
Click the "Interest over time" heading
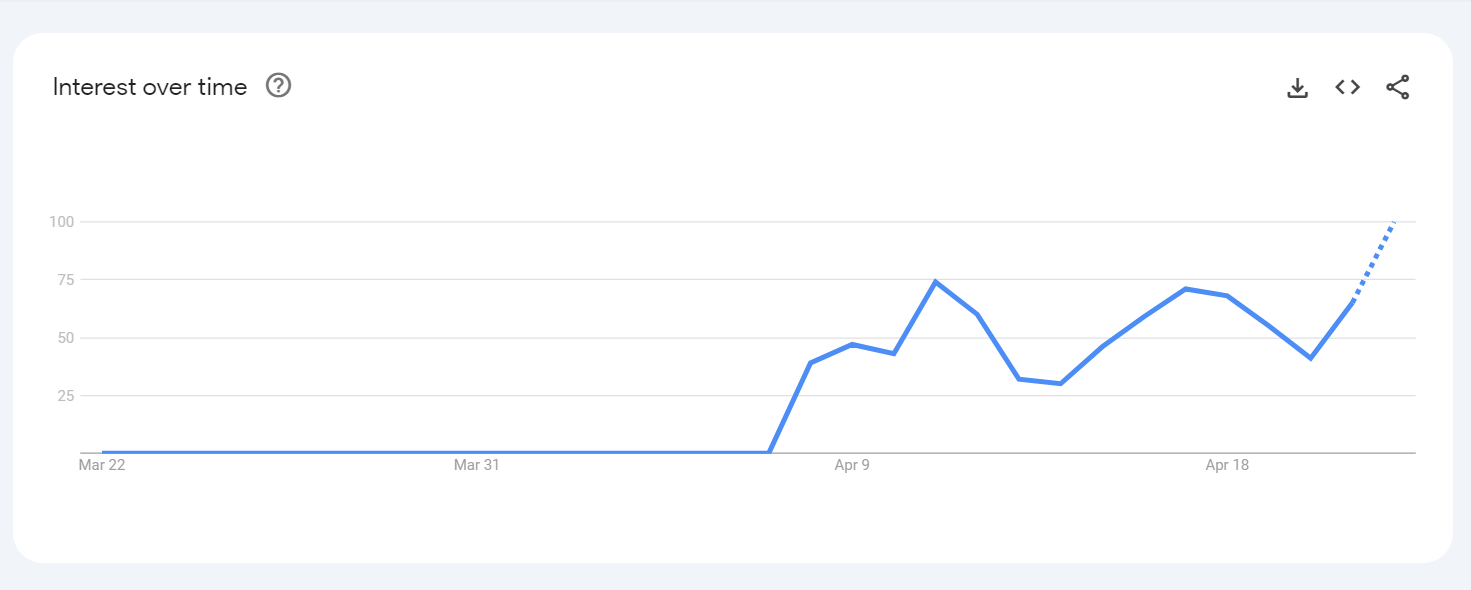tap(150, 87)
